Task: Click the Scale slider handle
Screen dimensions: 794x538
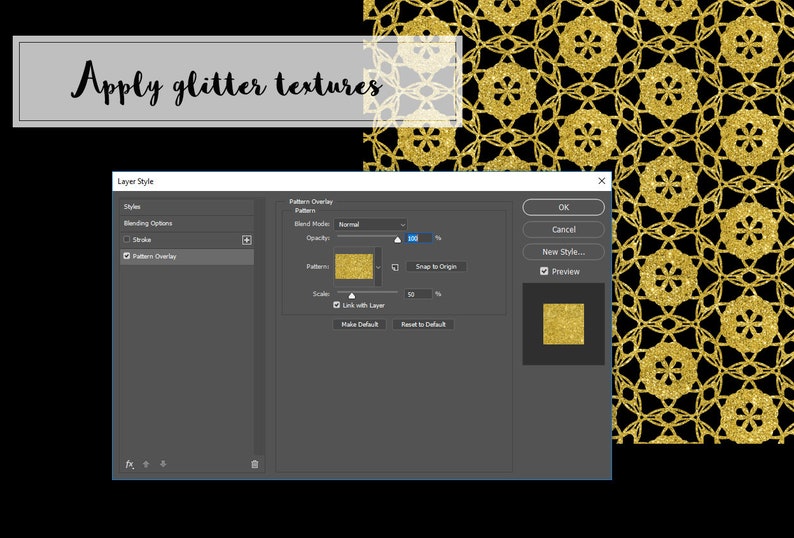Action: (351, 295)
